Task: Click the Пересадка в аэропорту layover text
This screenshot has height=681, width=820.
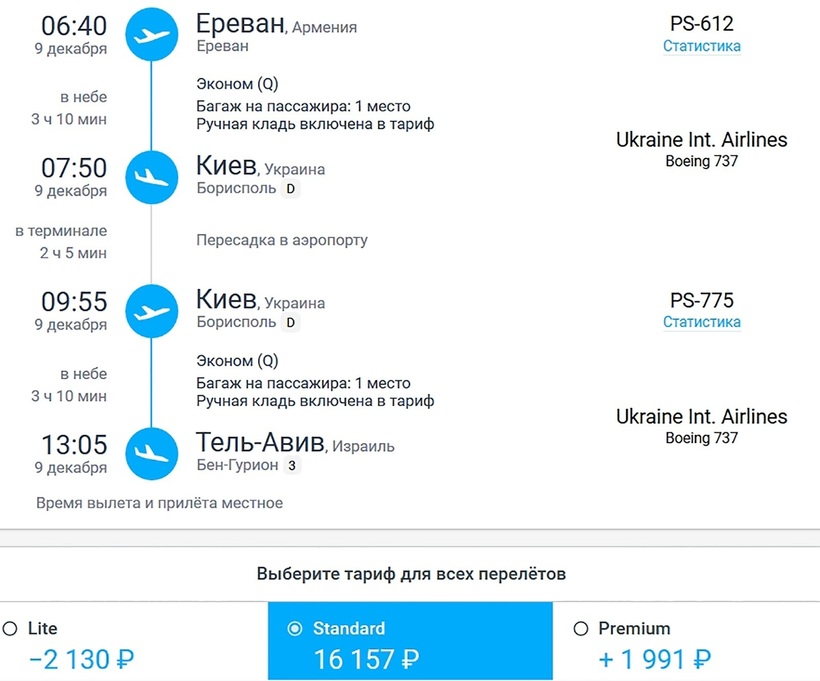Action: pyautogui.click(x=282, y=240)
